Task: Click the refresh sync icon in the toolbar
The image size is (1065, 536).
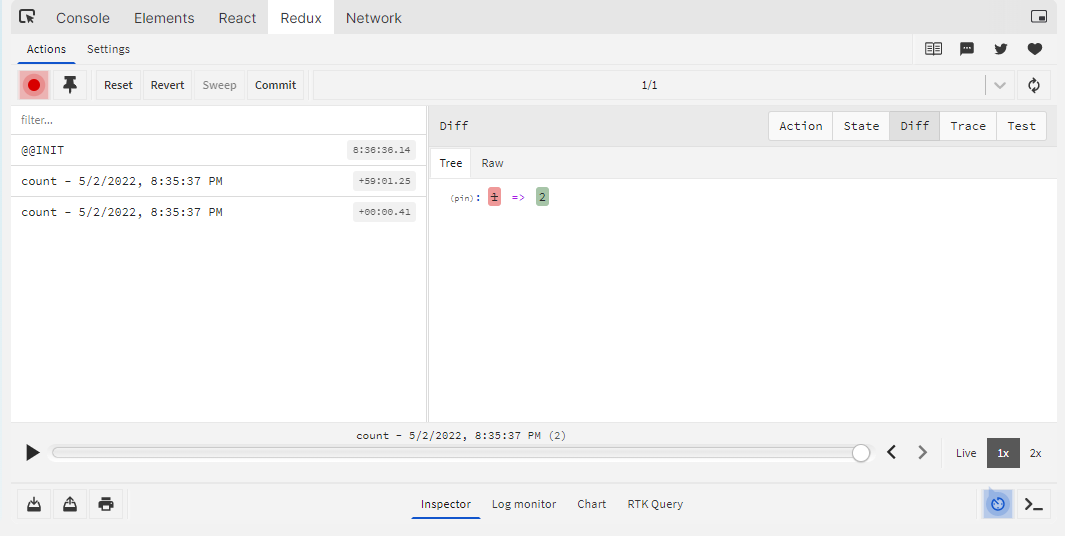Action: (1034, 85)
